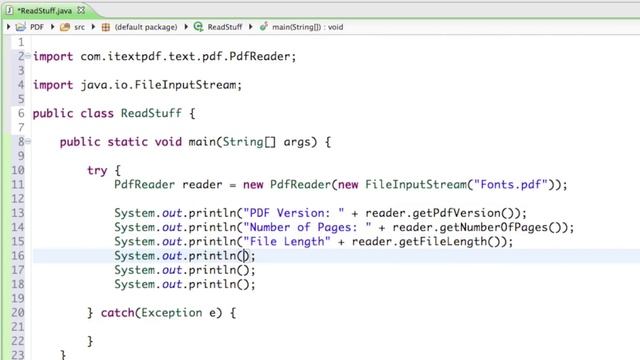This screenshot has height=360, width=640.
Task: Click line number 11 in the gutter
Action: pos(18,184)
